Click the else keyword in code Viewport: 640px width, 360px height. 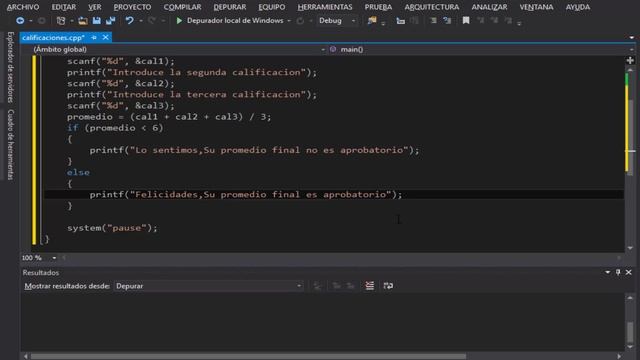78,172
